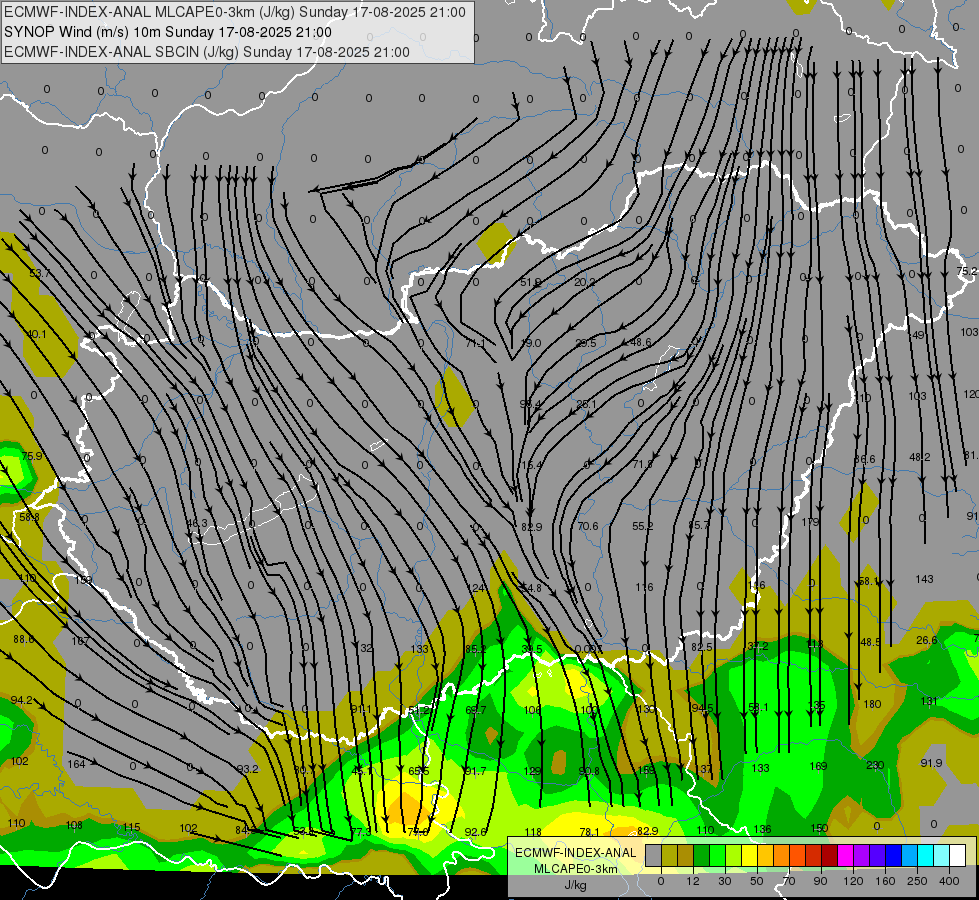Click legend scale value 250
This screenshot has height=900, width=979.
917,881
